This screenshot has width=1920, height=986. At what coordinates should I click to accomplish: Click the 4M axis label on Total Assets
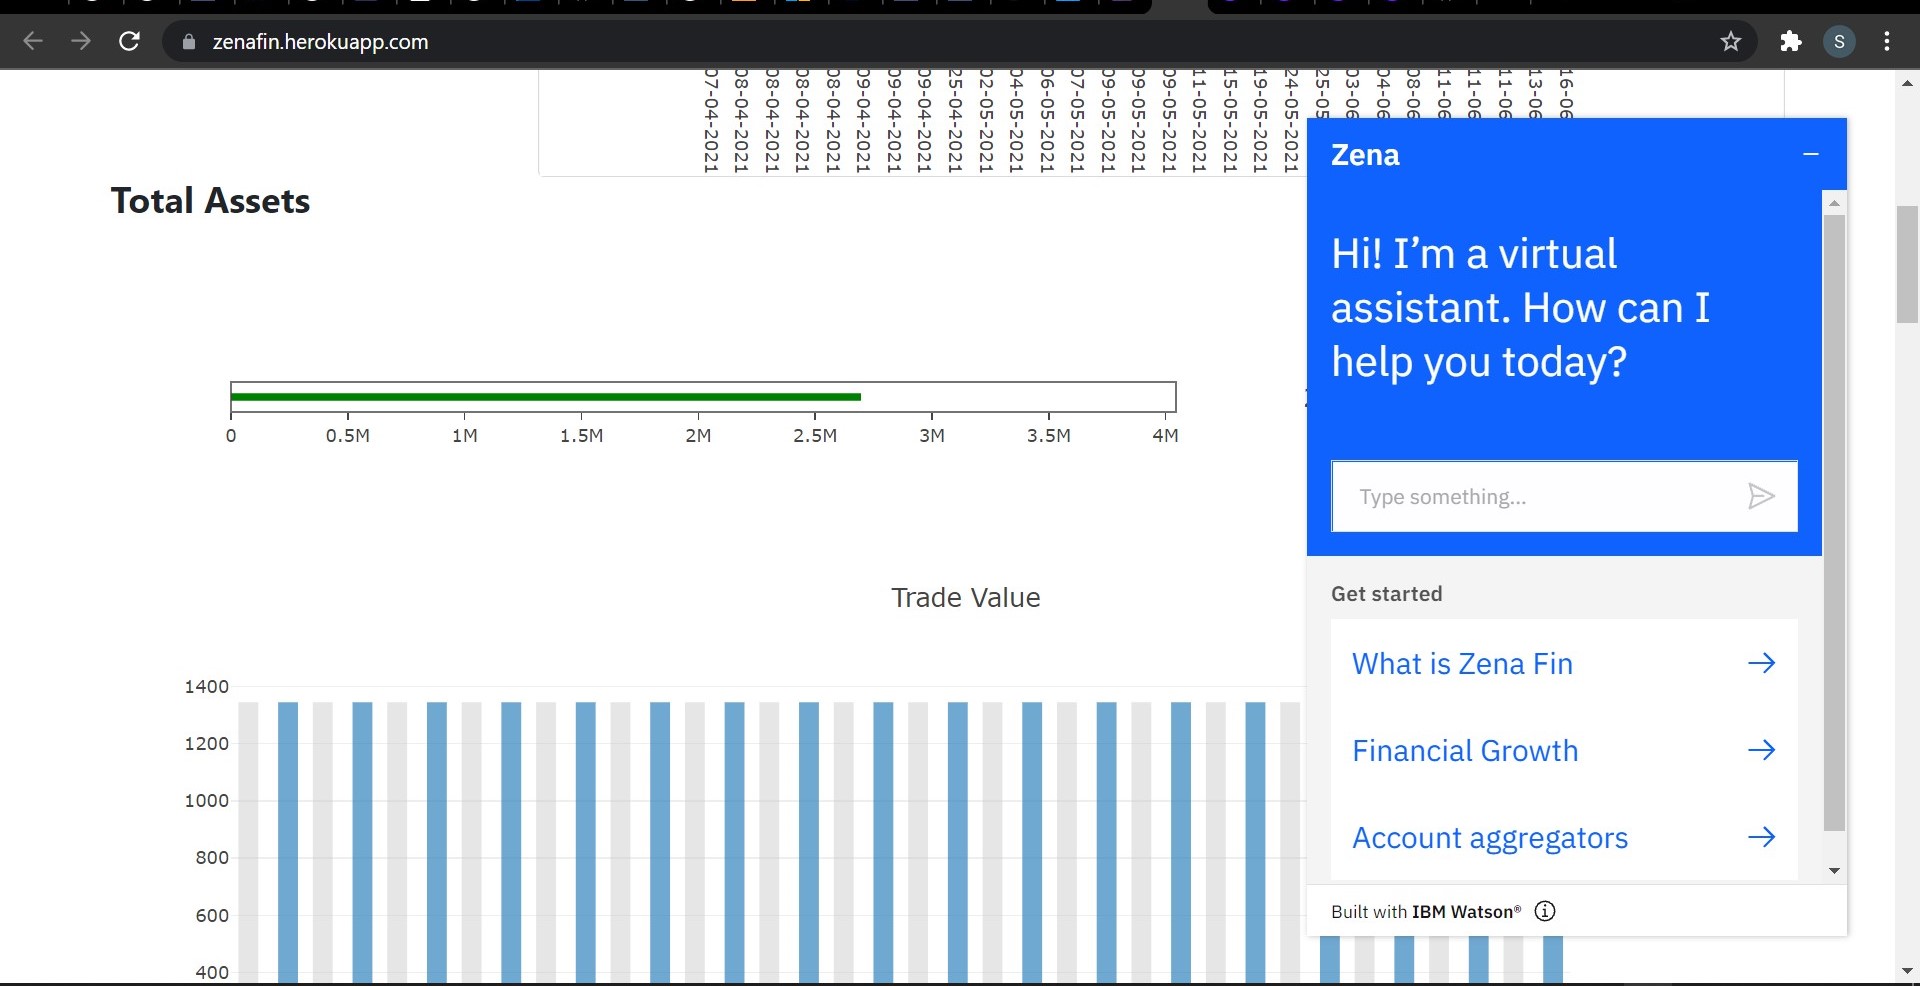coord(1165,436)
